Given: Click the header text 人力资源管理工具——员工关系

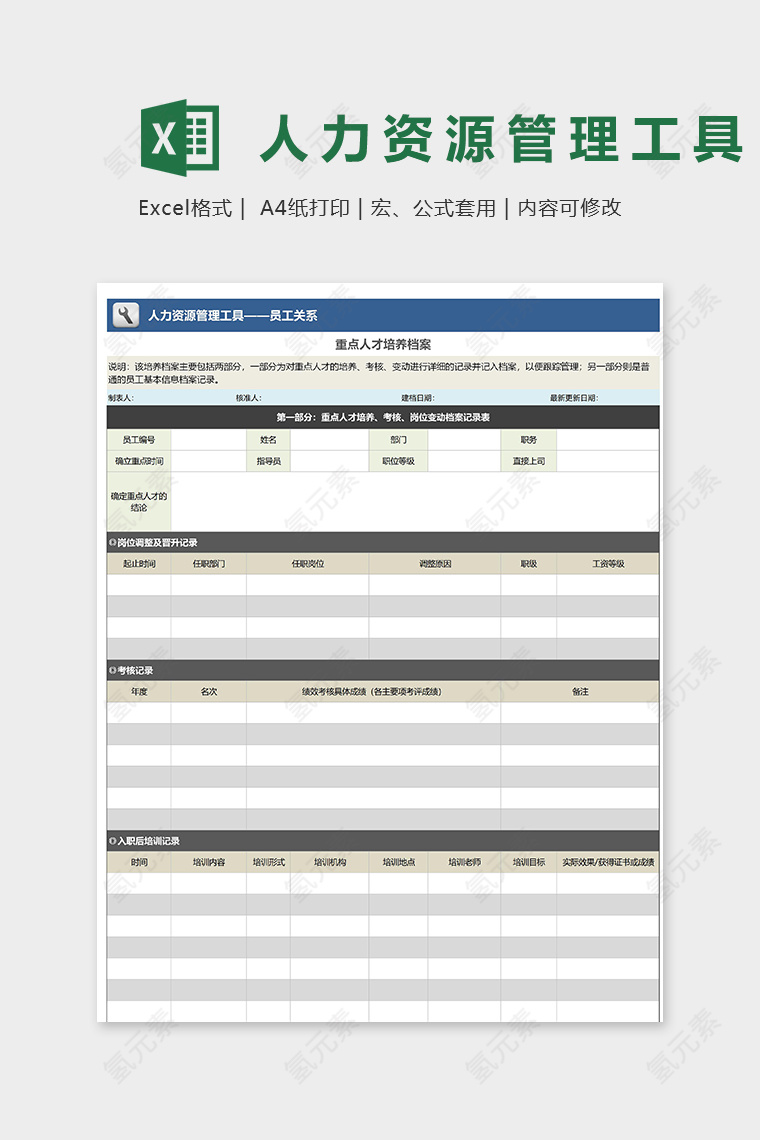Looking at the screenshot, I should (233, 316).
